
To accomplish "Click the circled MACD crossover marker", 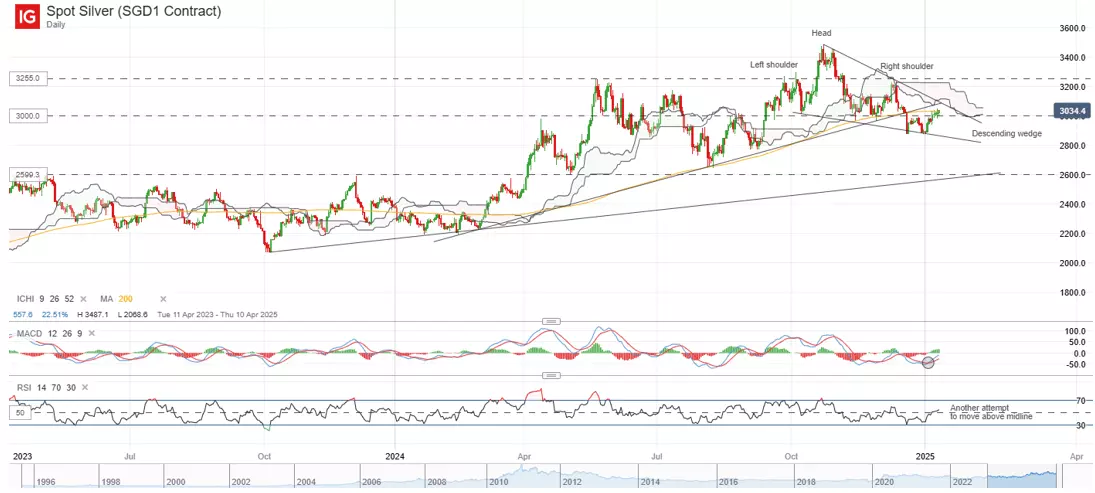I will pyautogui.click(x=928, y=360).
